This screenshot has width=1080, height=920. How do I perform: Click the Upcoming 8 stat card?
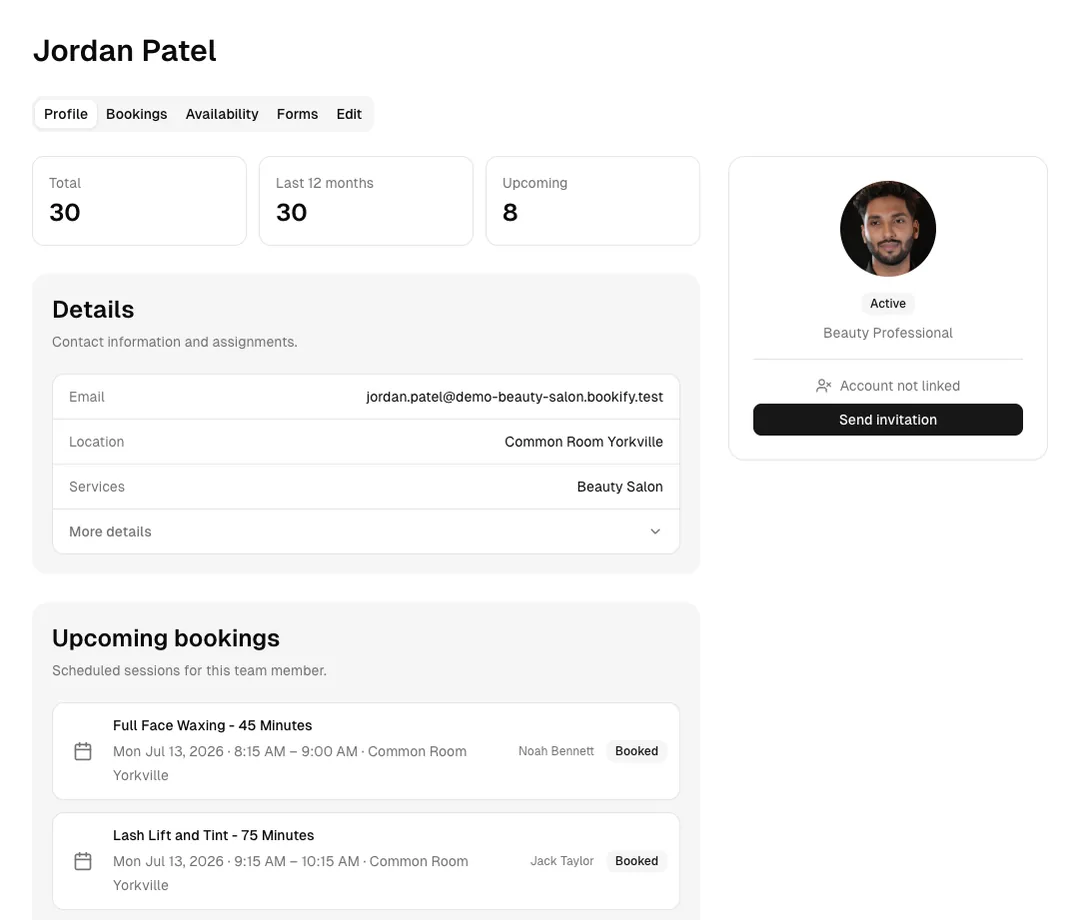[593, 201]
